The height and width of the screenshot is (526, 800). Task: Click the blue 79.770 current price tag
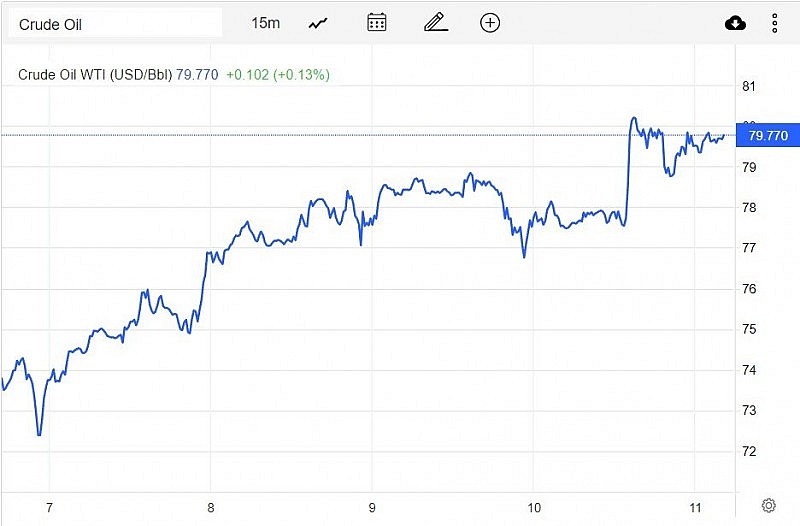(768, 135)
